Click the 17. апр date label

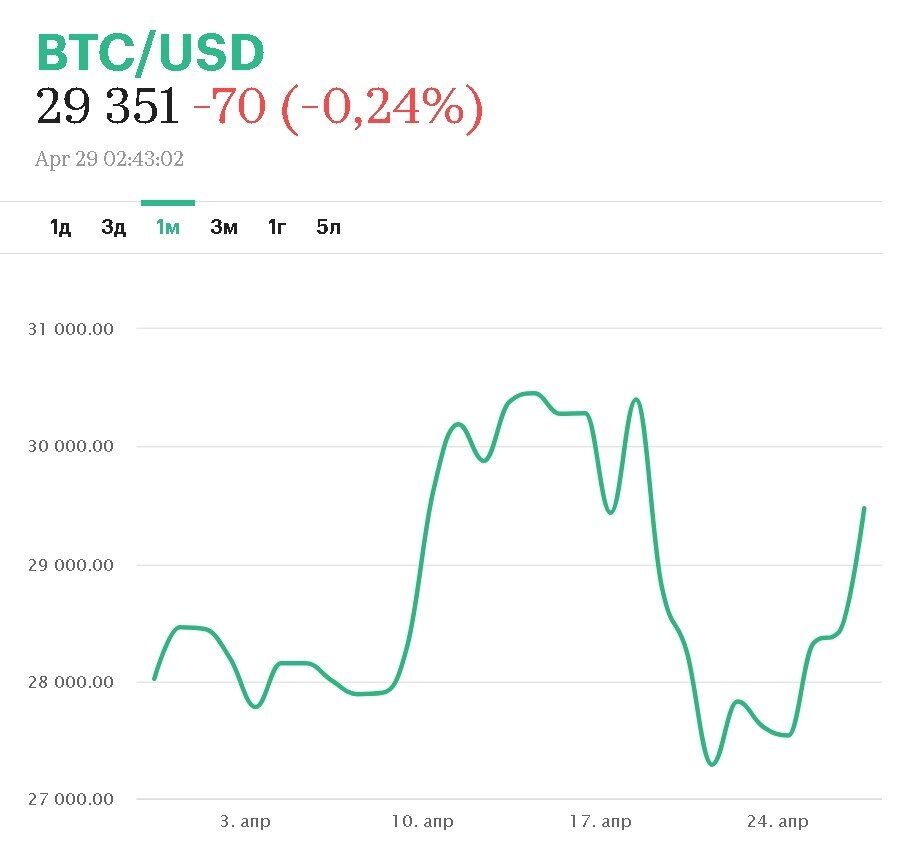pos(601,822)
